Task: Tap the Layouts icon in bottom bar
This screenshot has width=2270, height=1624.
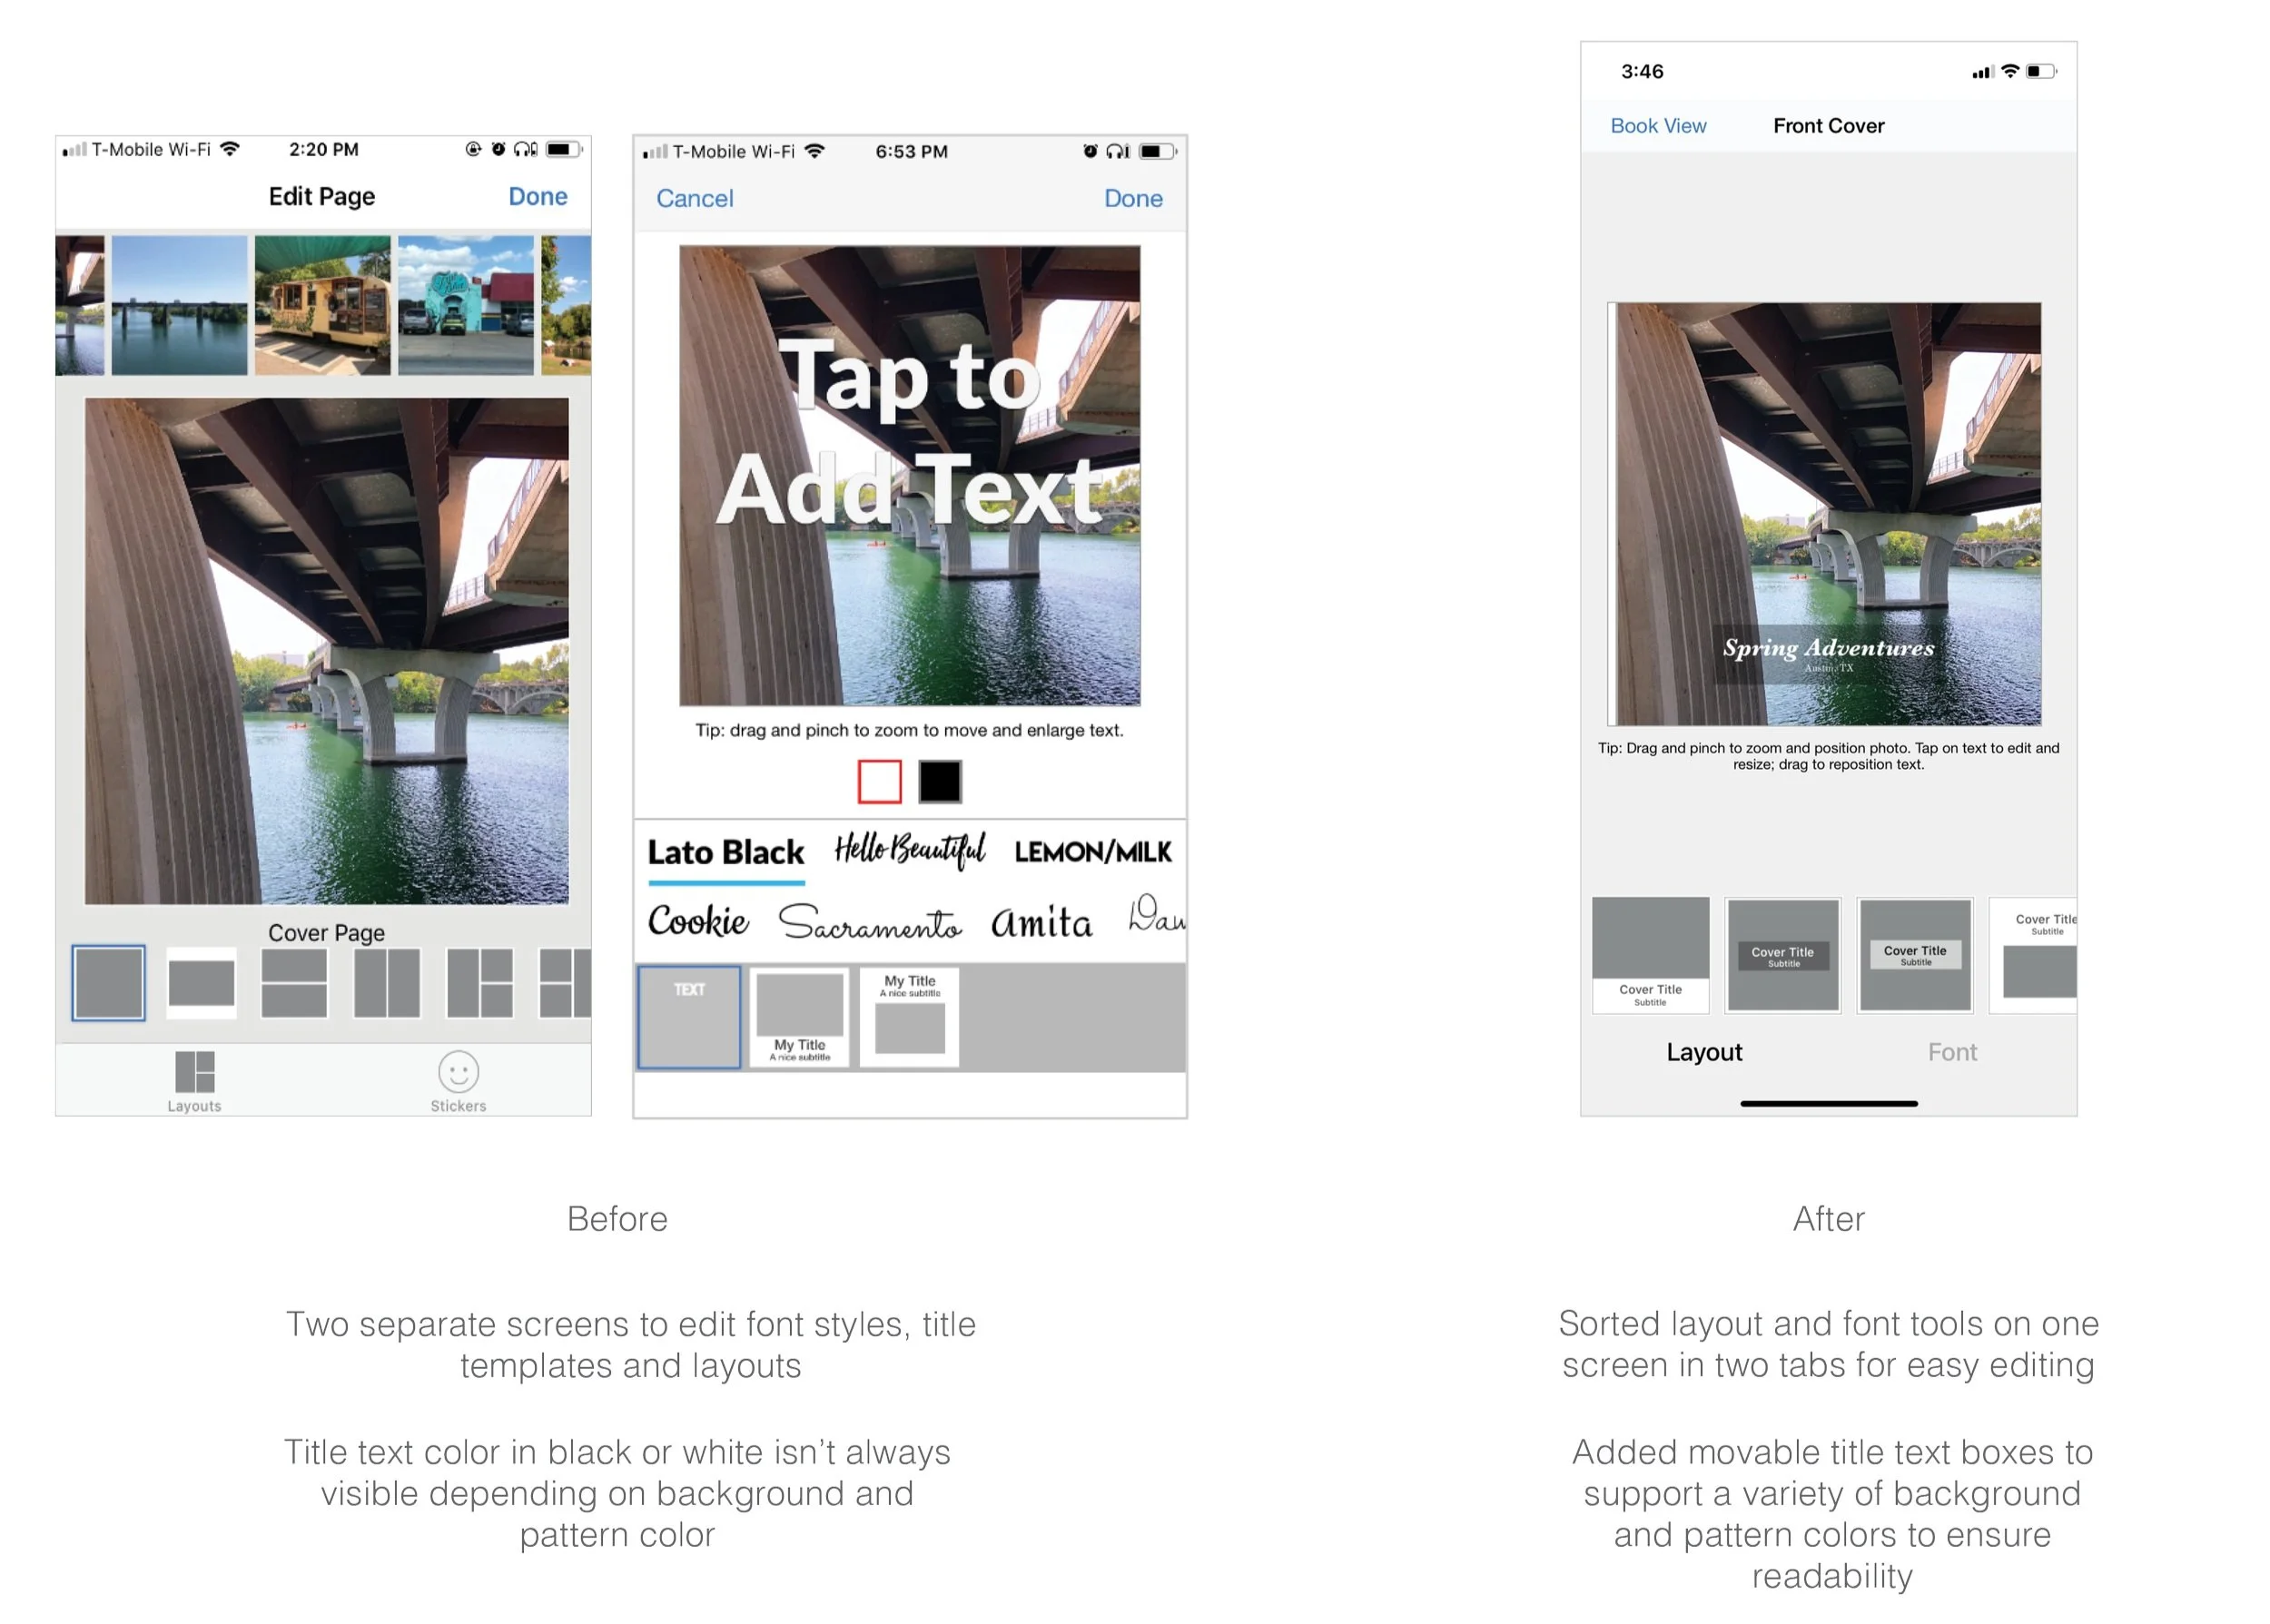Action: coord(194,1080)
